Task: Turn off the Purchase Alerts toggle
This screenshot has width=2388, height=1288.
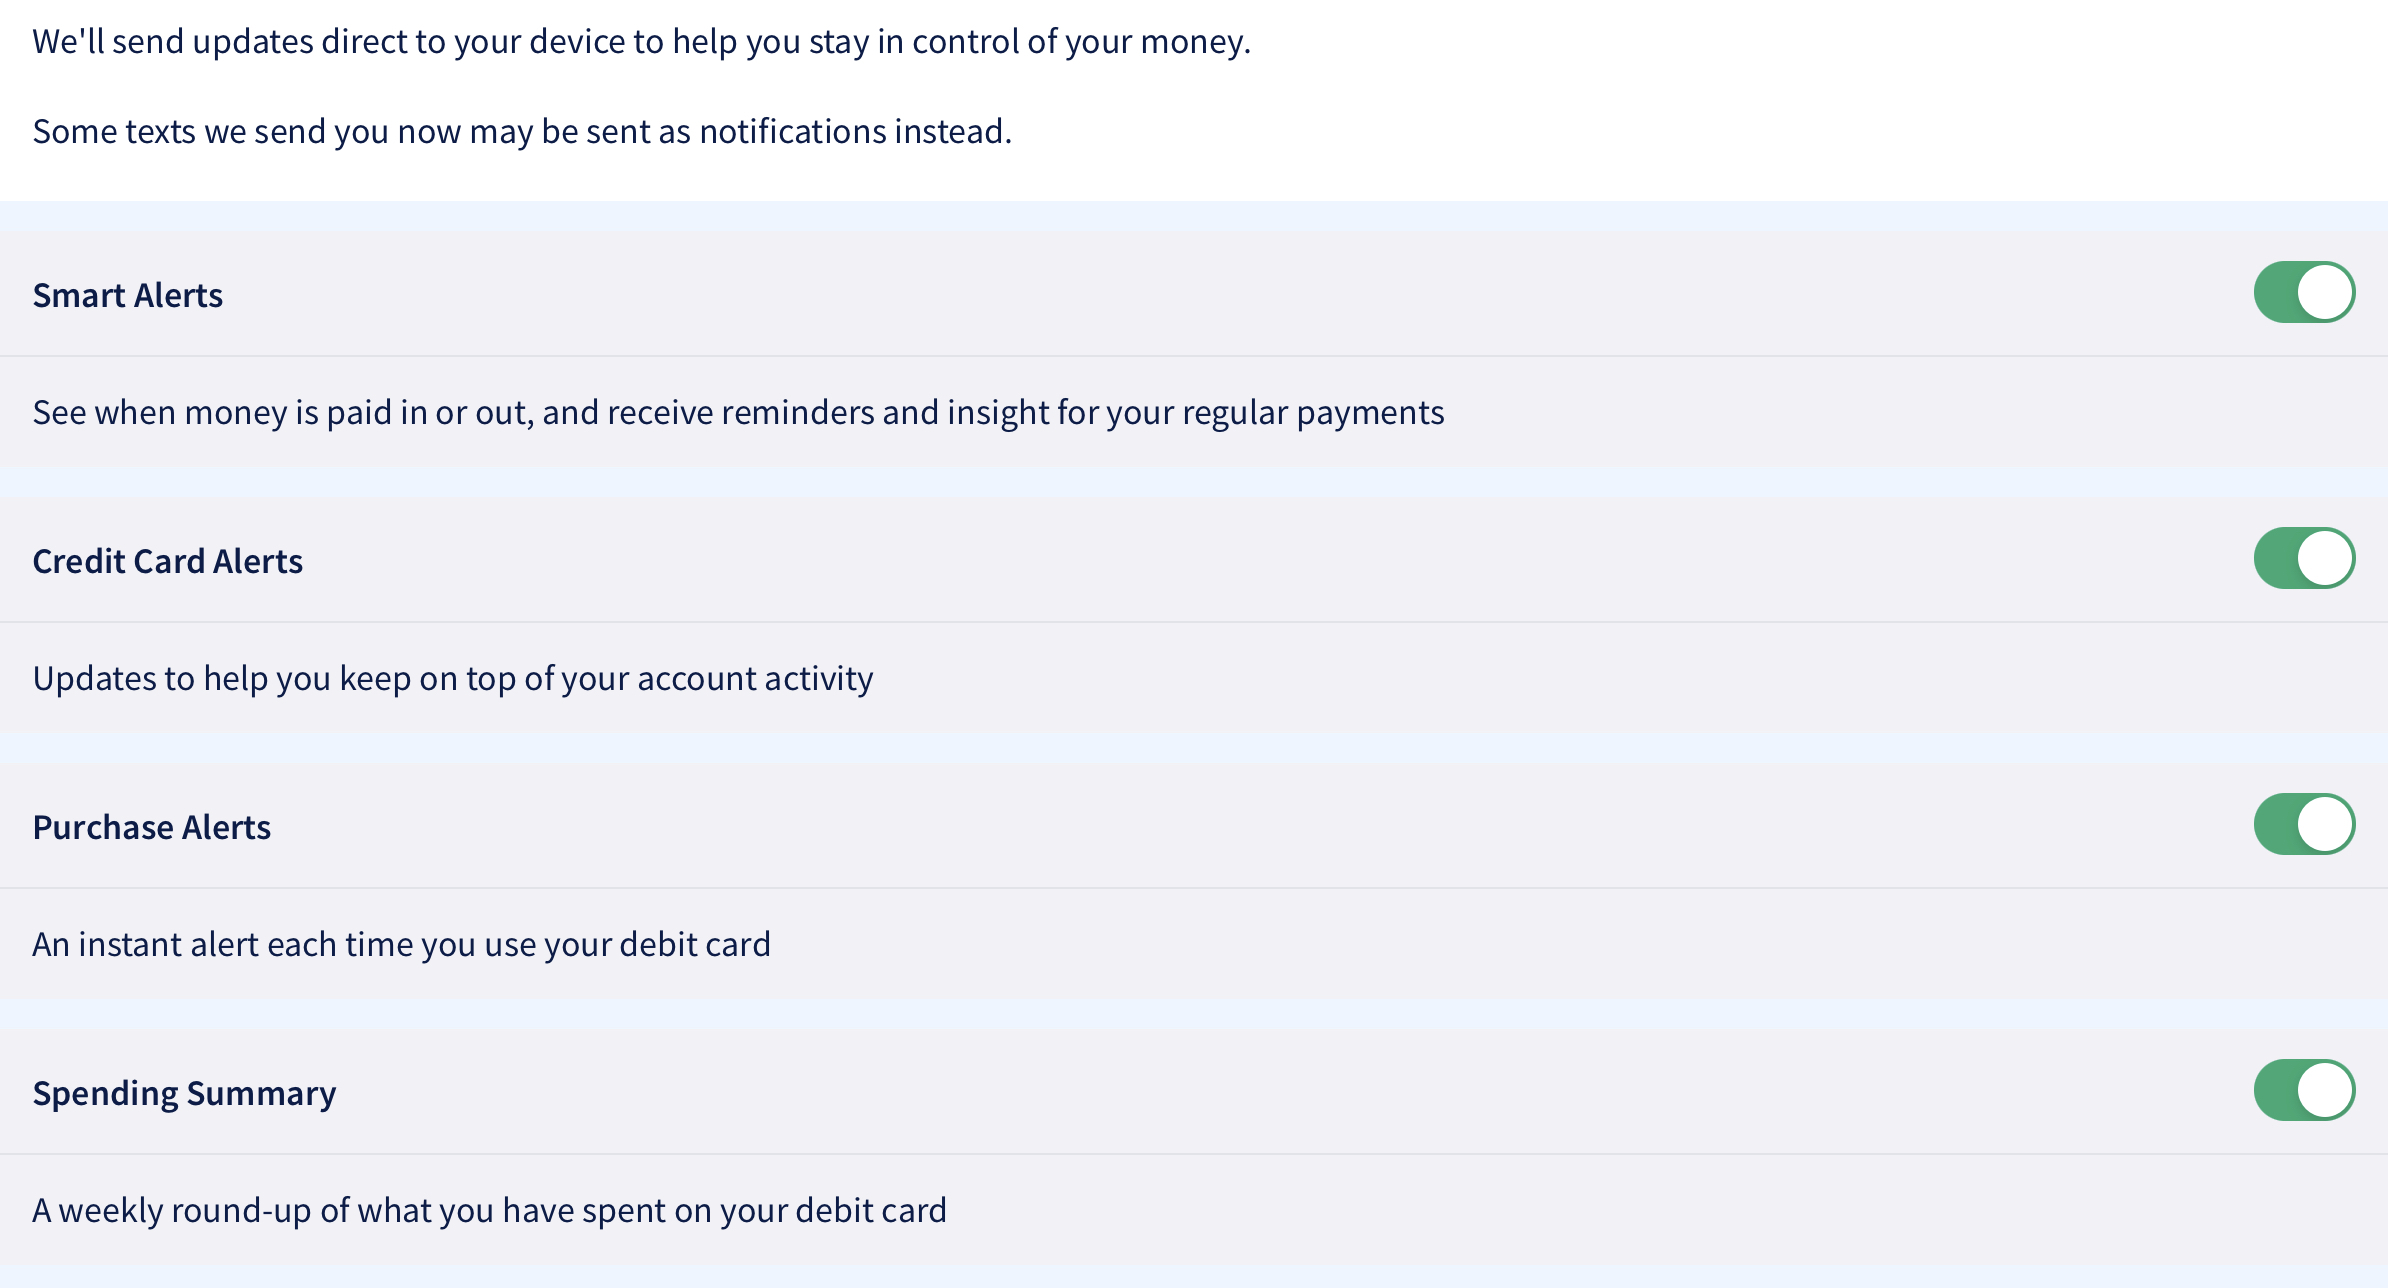Action: coord(2303,824)
